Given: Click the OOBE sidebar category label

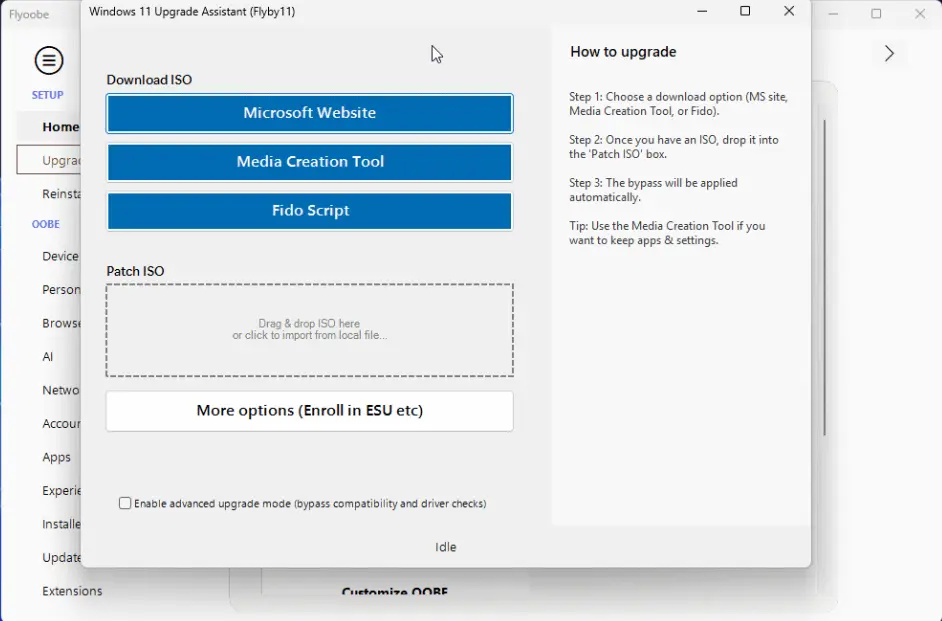Looking at the screenshot, I should pos(46,224).
